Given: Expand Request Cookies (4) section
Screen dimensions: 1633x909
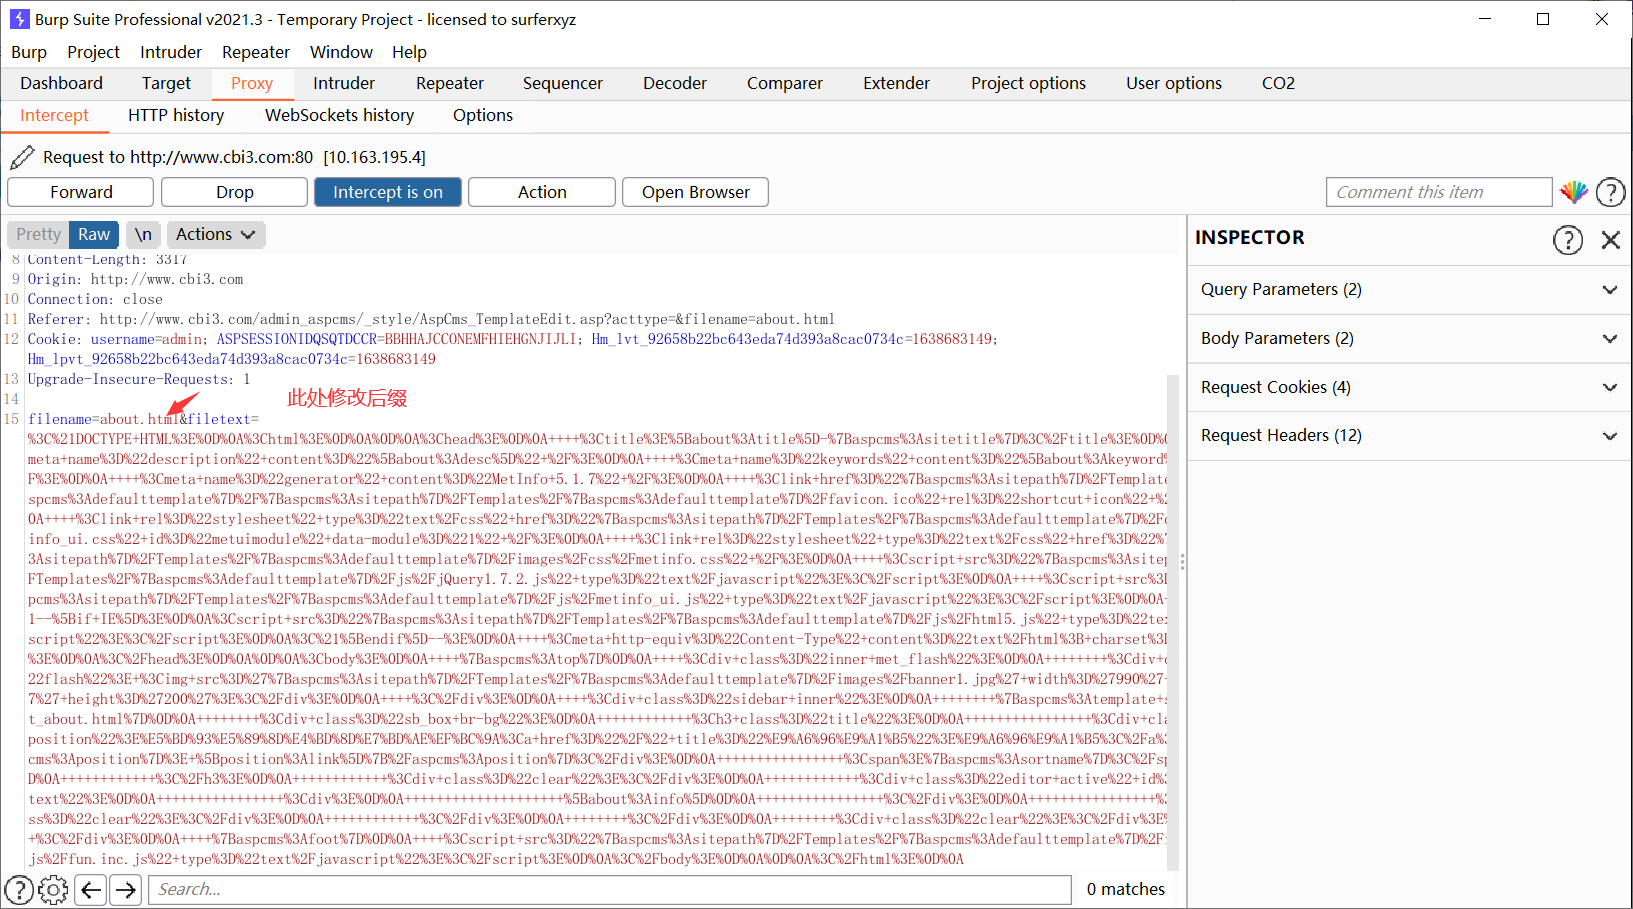Looking at the screenshot, I should point(1410,387).
